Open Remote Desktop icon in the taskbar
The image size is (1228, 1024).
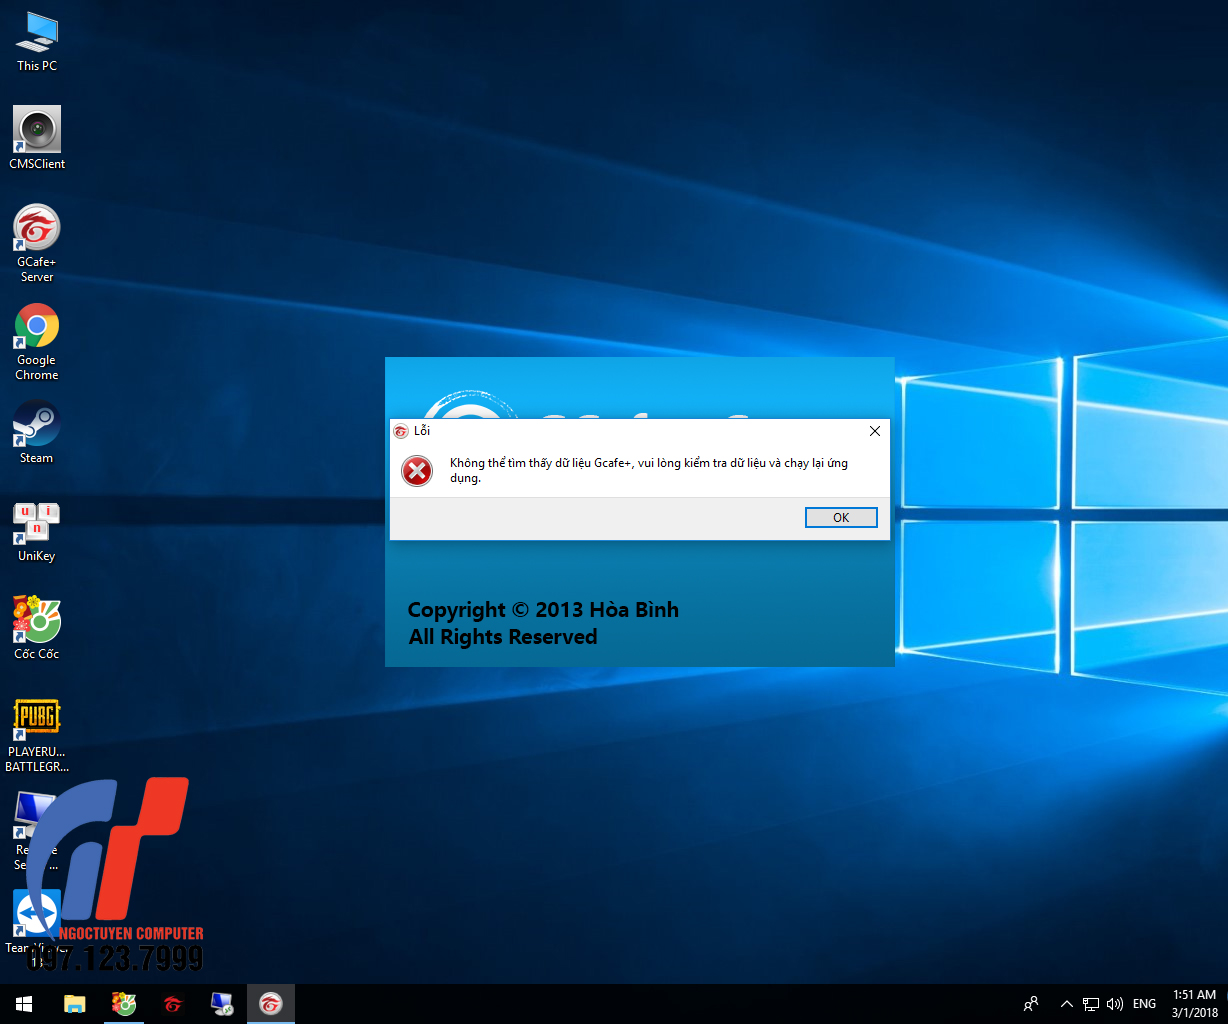(x=222, y=1004)
